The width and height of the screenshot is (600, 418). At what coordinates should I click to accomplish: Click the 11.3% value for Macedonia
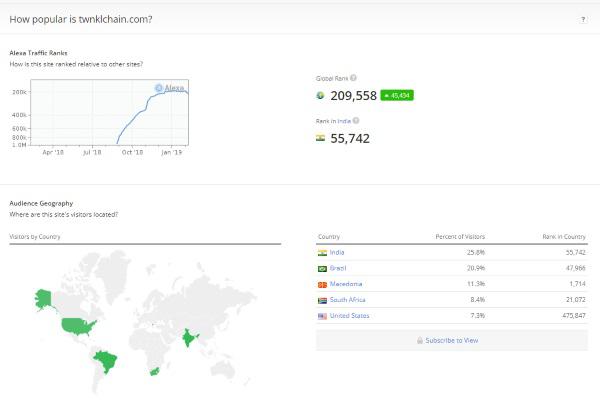point(476,284)
